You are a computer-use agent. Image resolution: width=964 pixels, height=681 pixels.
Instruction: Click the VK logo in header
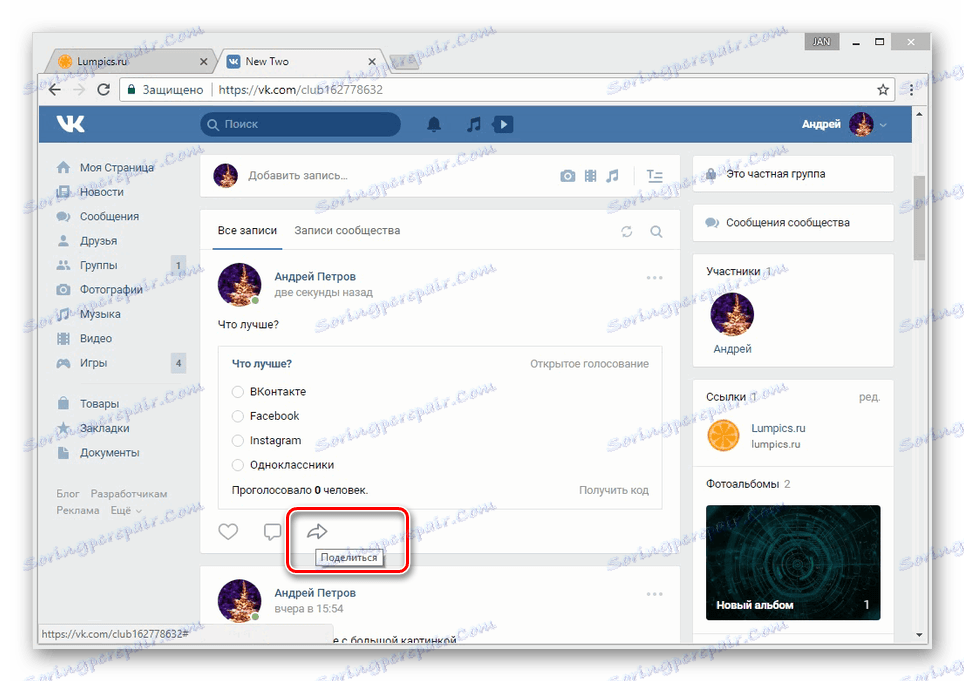[x=71, y=124]
